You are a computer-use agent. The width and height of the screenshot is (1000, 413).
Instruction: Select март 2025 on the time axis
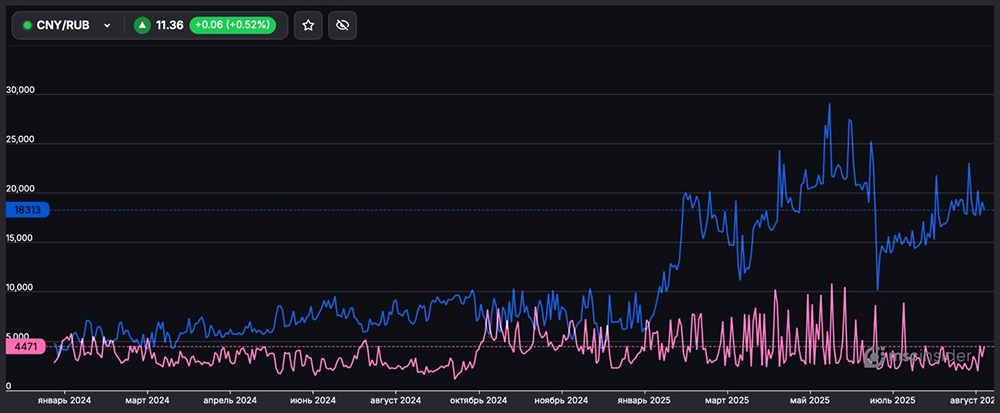(x=730, y=400)
